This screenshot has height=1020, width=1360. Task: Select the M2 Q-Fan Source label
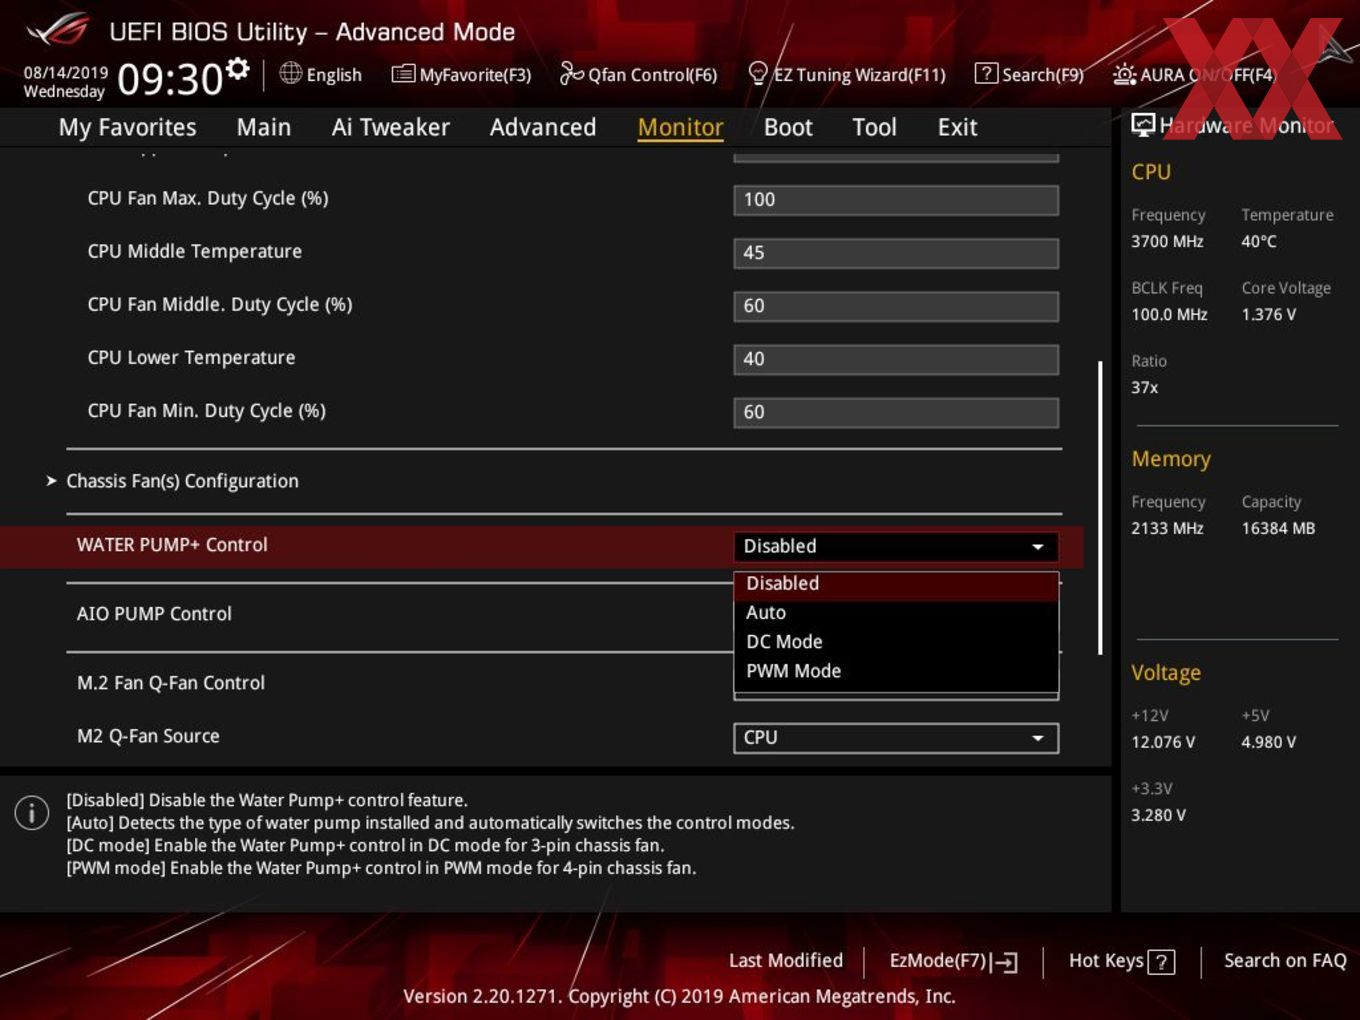pos(148,736)
